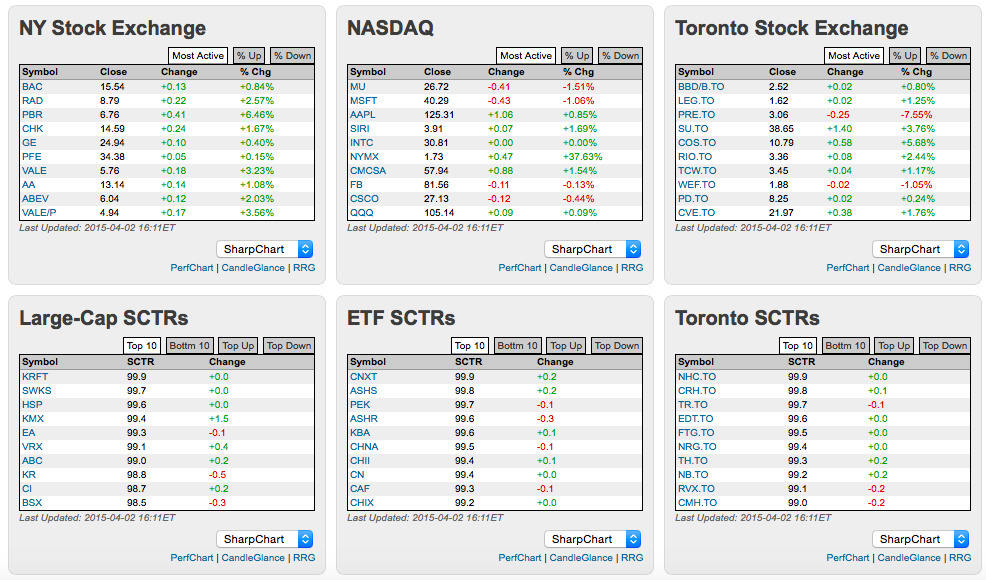Switch NYSE panel to % Up tab

[x=247, y=56]
